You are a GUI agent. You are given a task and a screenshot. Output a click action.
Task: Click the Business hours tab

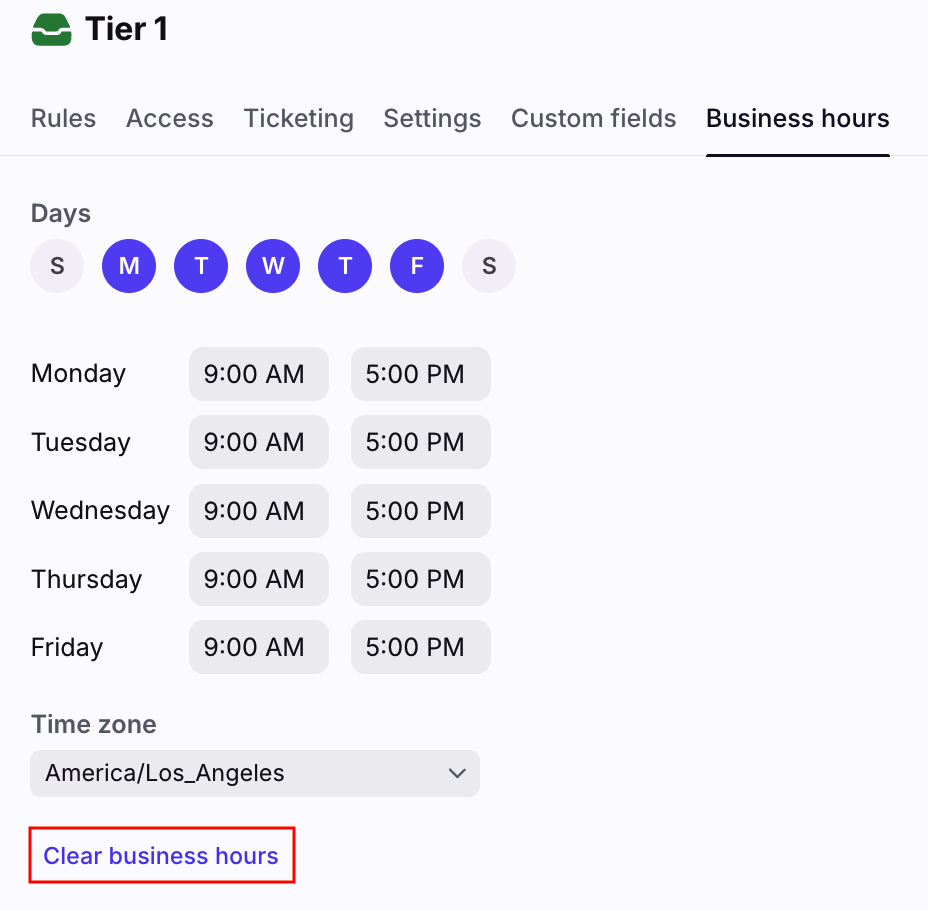click(797, 118)
